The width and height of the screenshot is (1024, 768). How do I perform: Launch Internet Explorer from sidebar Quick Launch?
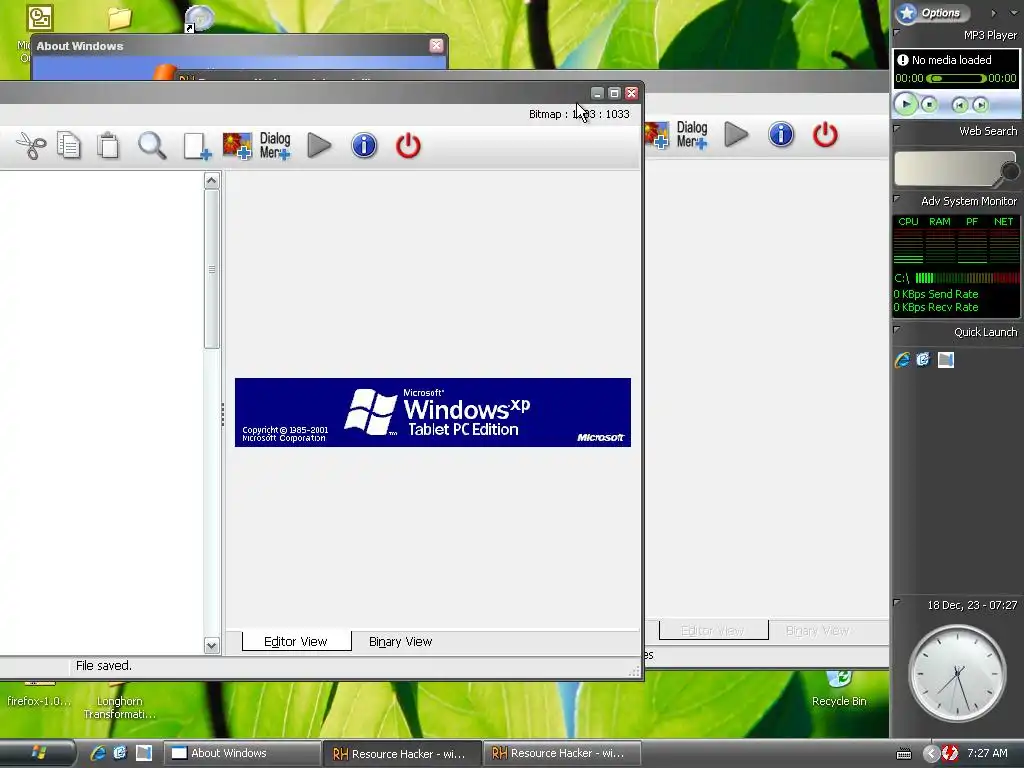coord(902,360)
